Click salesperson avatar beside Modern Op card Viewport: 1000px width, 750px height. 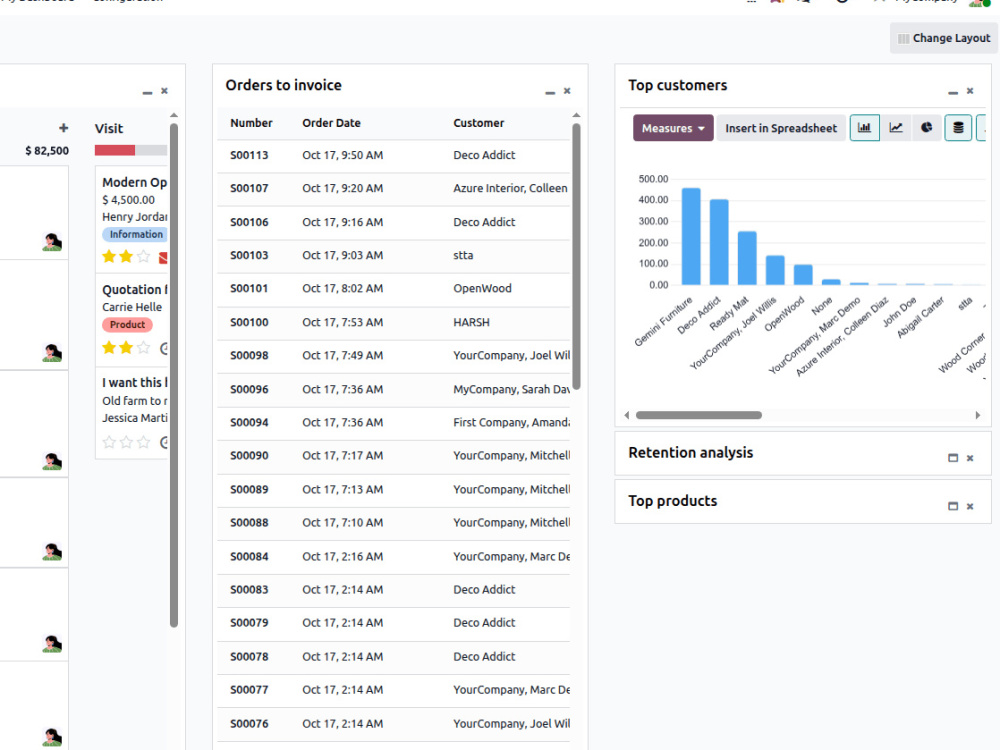52,242
